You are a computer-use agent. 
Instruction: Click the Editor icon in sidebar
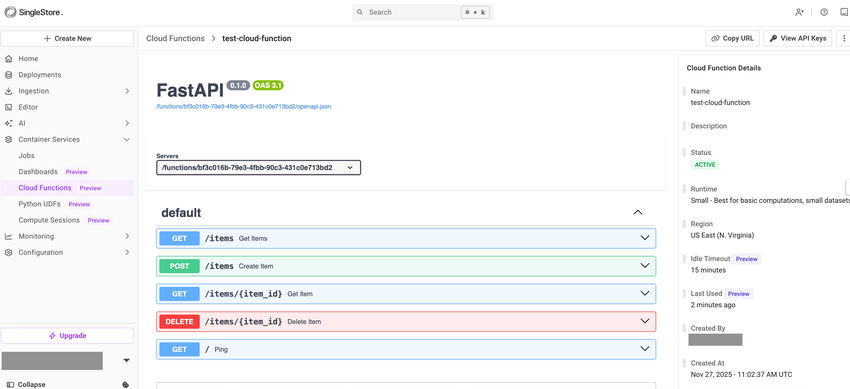click(8, 107)
